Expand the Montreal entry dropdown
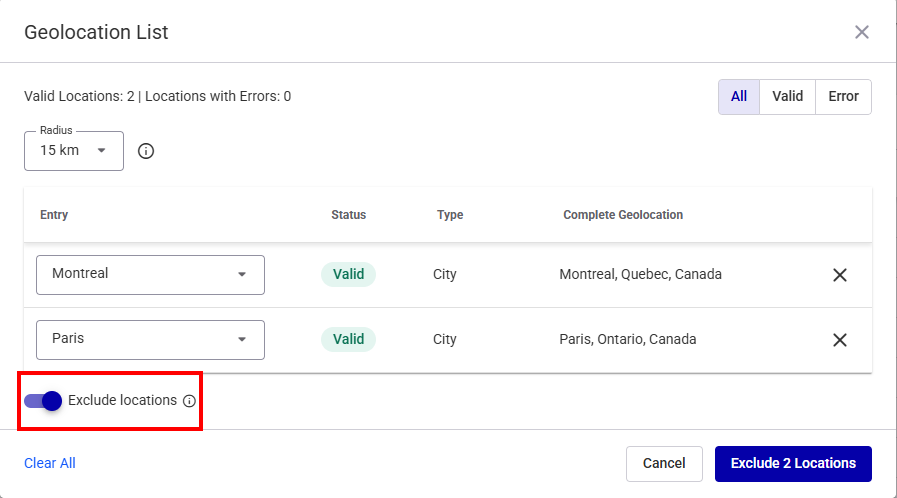Image resolution: width=897 pixels, height=498 pixels. pos(241,275)
